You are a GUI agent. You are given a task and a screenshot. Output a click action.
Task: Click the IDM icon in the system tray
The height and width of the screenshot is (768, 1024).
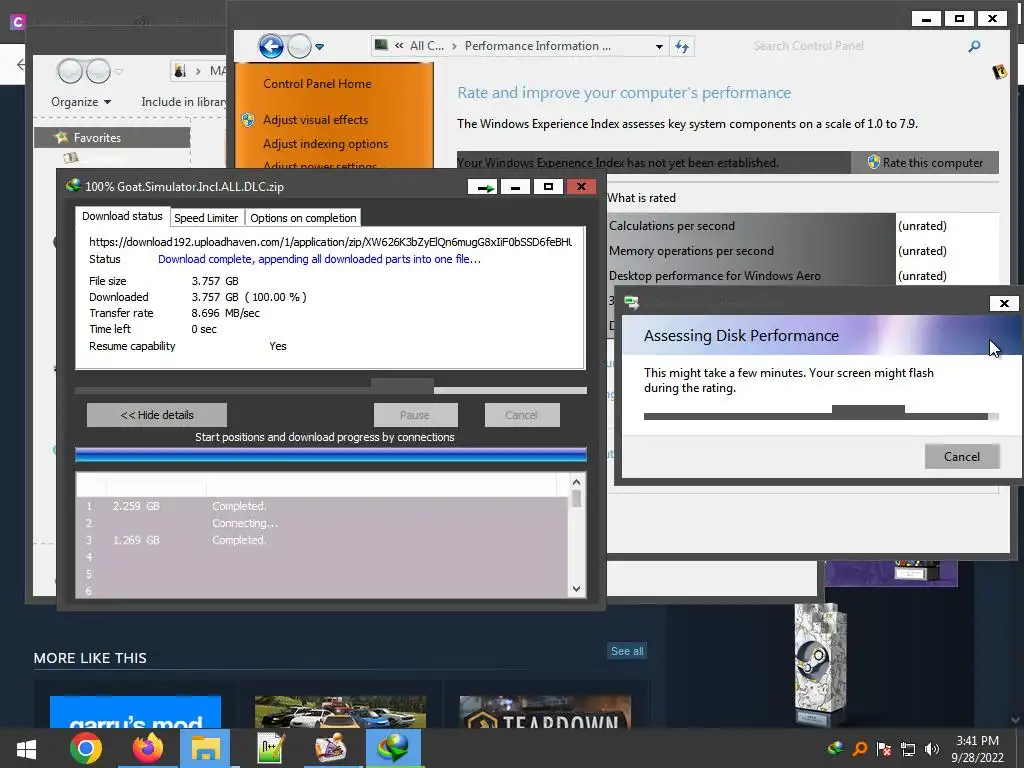coord(835,748)
